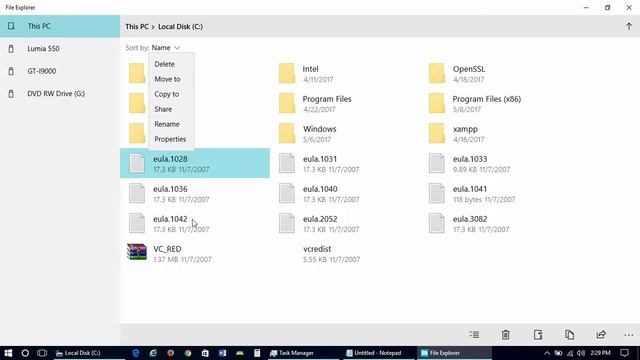Select the eula.1033 file icon
The height and width of the screenshot is (360, 640).
click(x=436, y=163)
